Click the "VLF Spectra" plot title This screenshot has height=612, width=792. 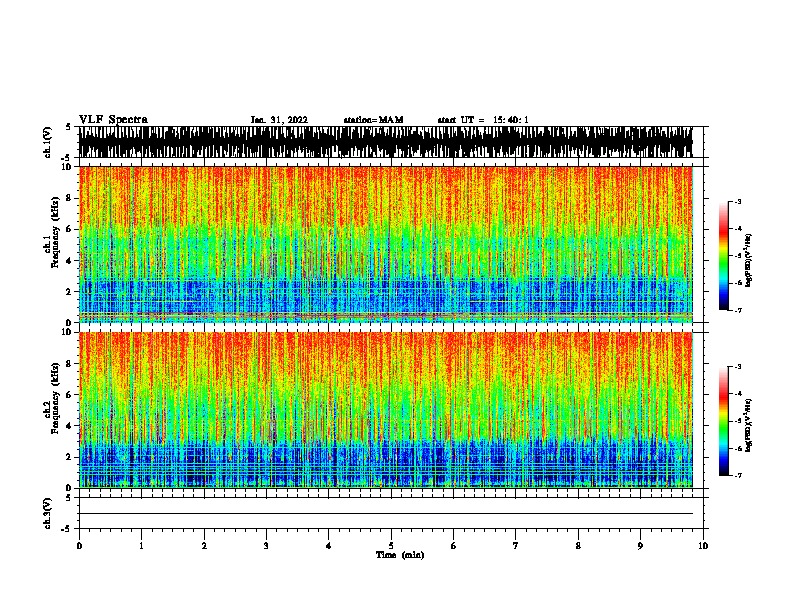(113, 120)
